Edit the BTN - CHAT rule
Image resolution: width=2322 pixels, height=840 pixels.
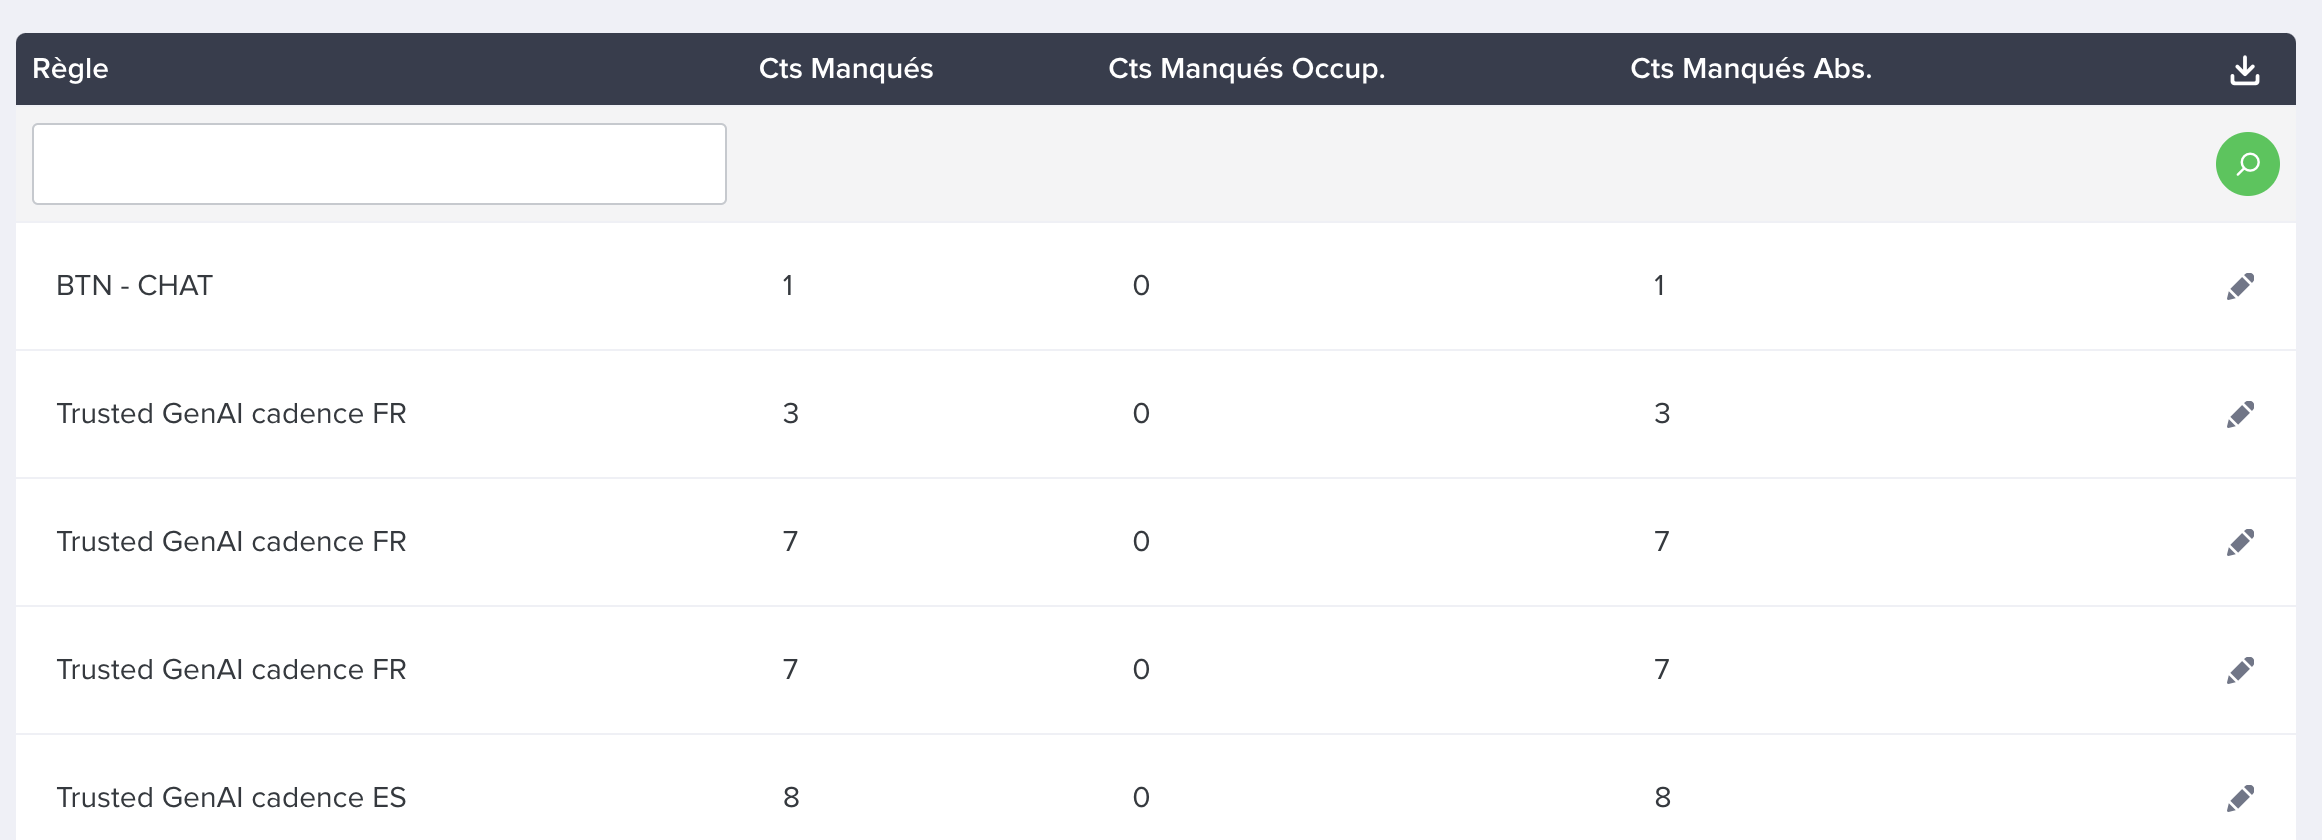(2240, 287)
